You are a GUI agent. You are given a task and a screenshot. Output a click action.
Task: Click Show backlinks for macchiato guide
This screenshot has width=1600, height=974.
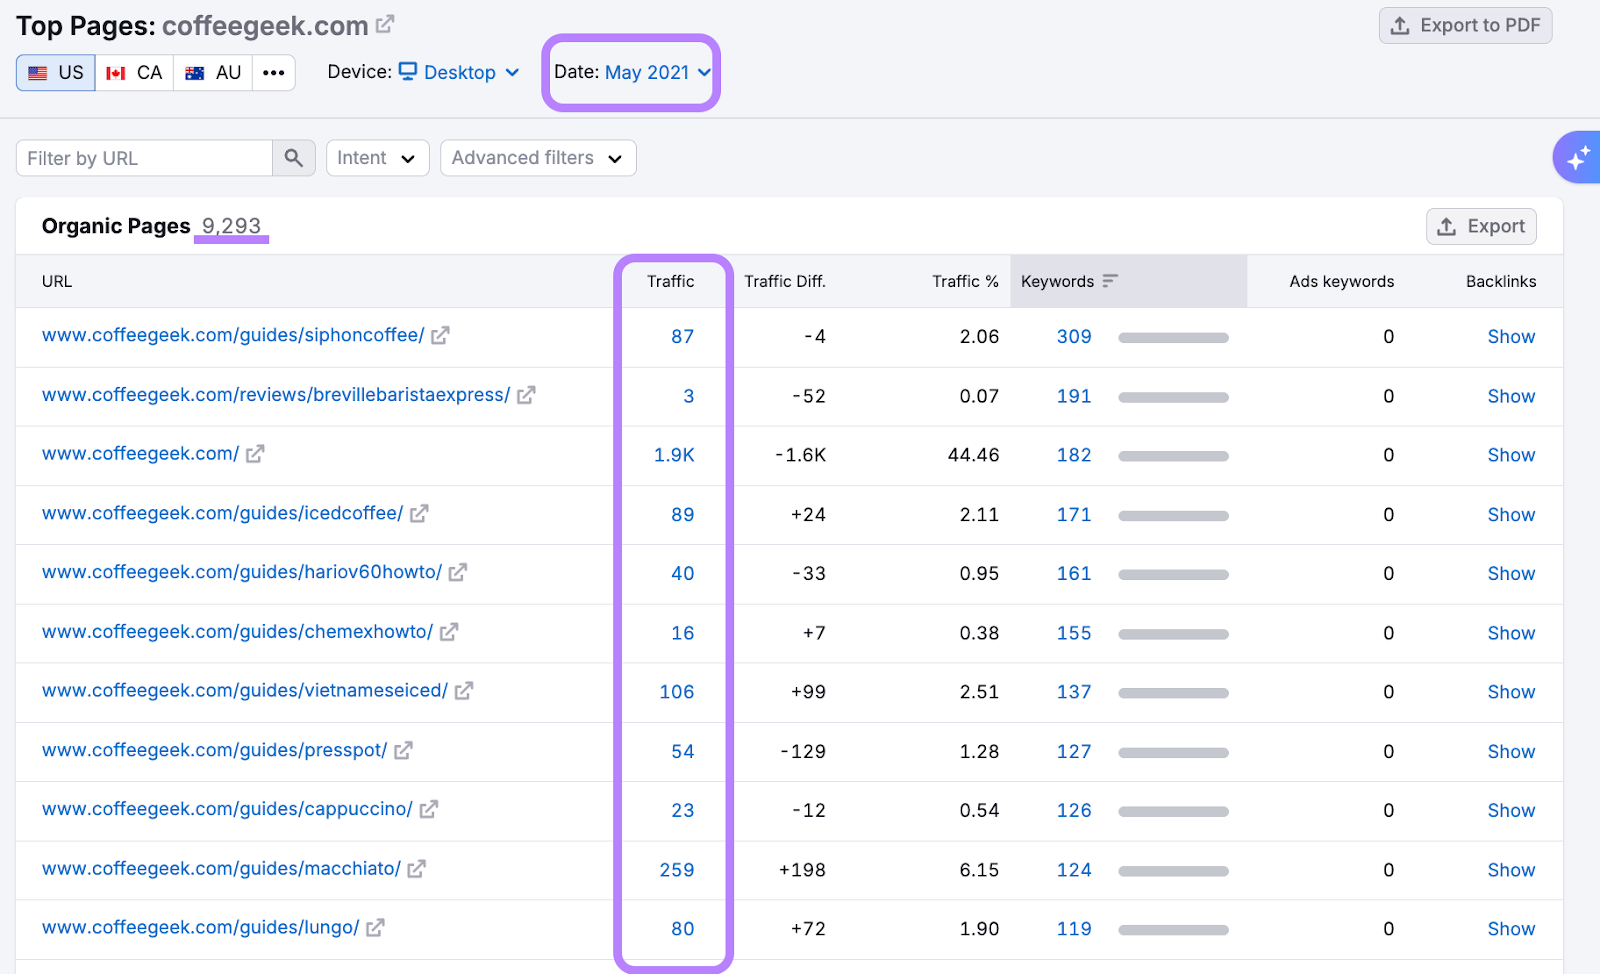[1510, 870]
